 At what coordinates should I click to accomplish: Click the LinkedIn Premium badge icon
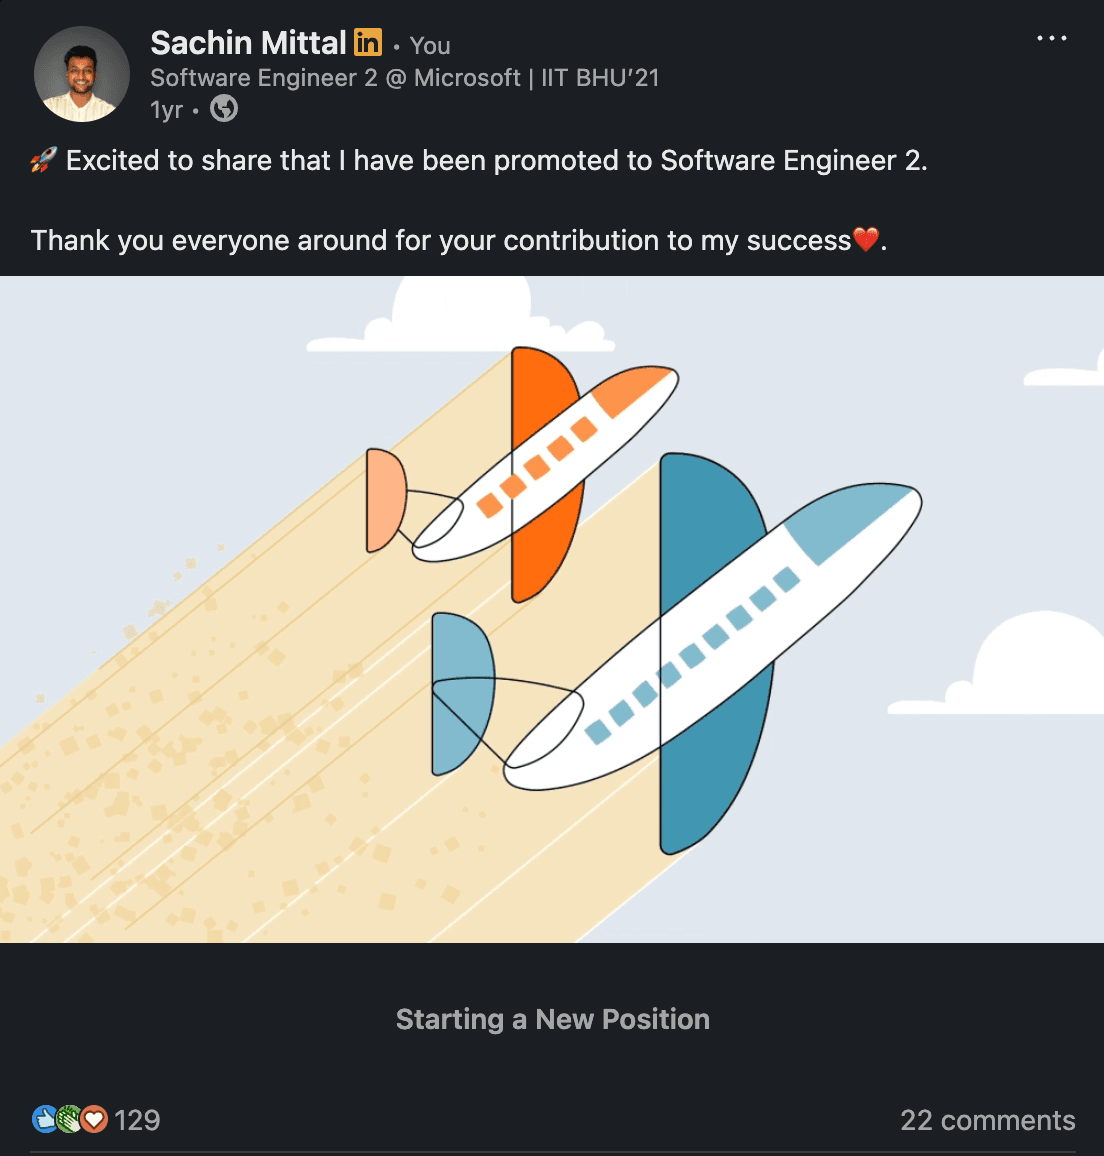click(x=368, y=43)
